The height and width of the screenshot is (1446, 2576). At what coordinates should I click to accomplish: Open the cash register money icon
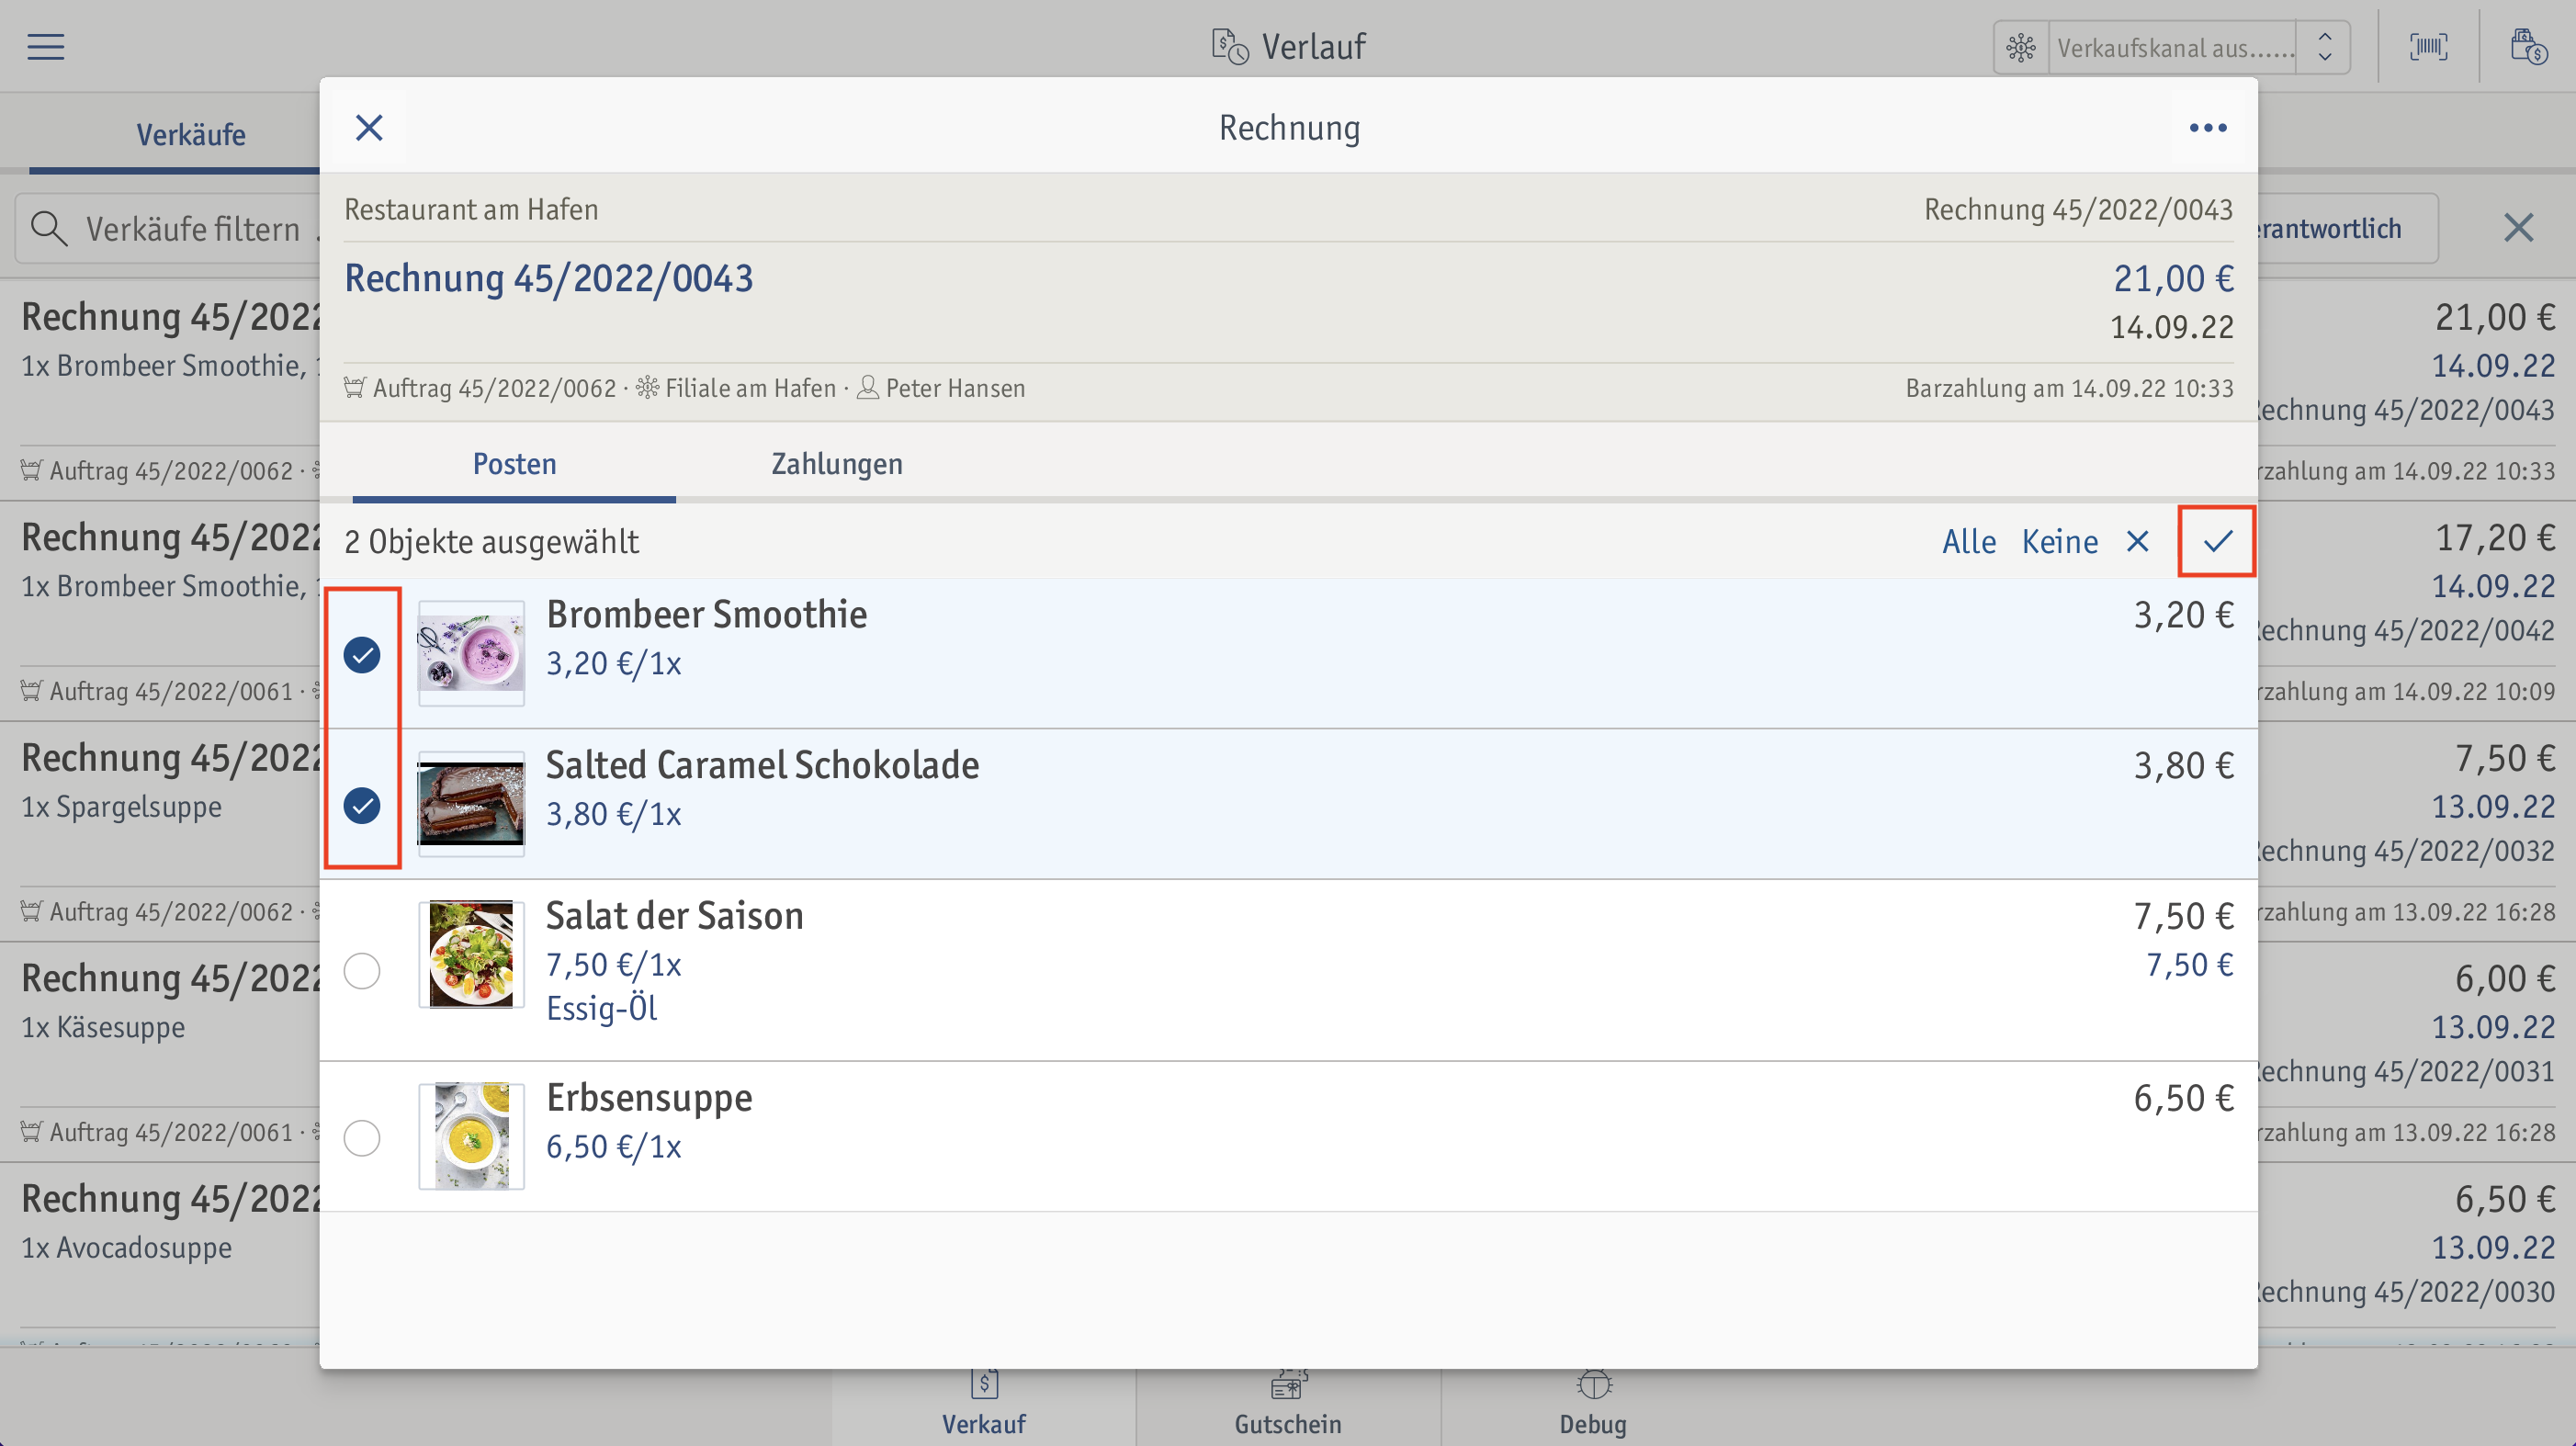[x=2528, y=46]
